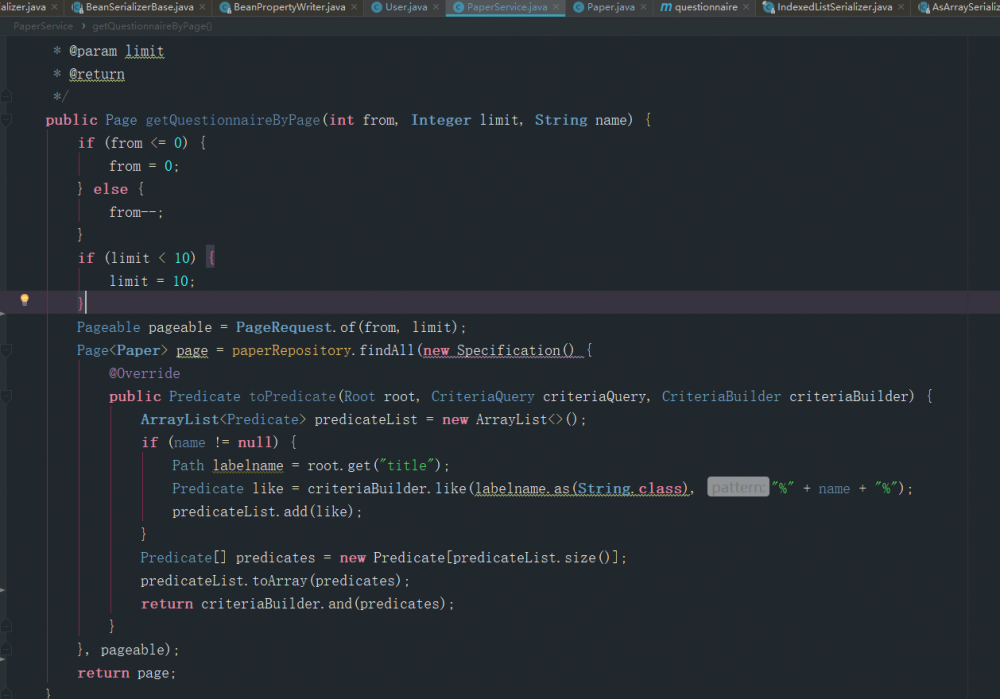The width and height of the screenshot is (1000, 699).
Task: Switch to the User.java tab
Action: point(405,7)
